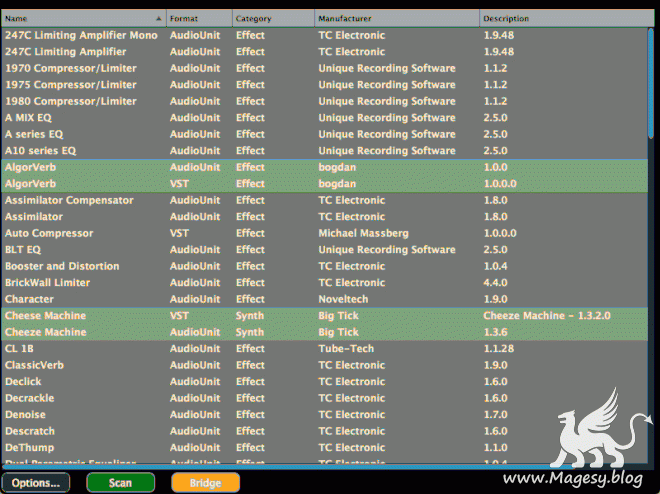Viewport: 660px width, 494px height.
Task: Click the Format column header
Action: tap(199, 19)
